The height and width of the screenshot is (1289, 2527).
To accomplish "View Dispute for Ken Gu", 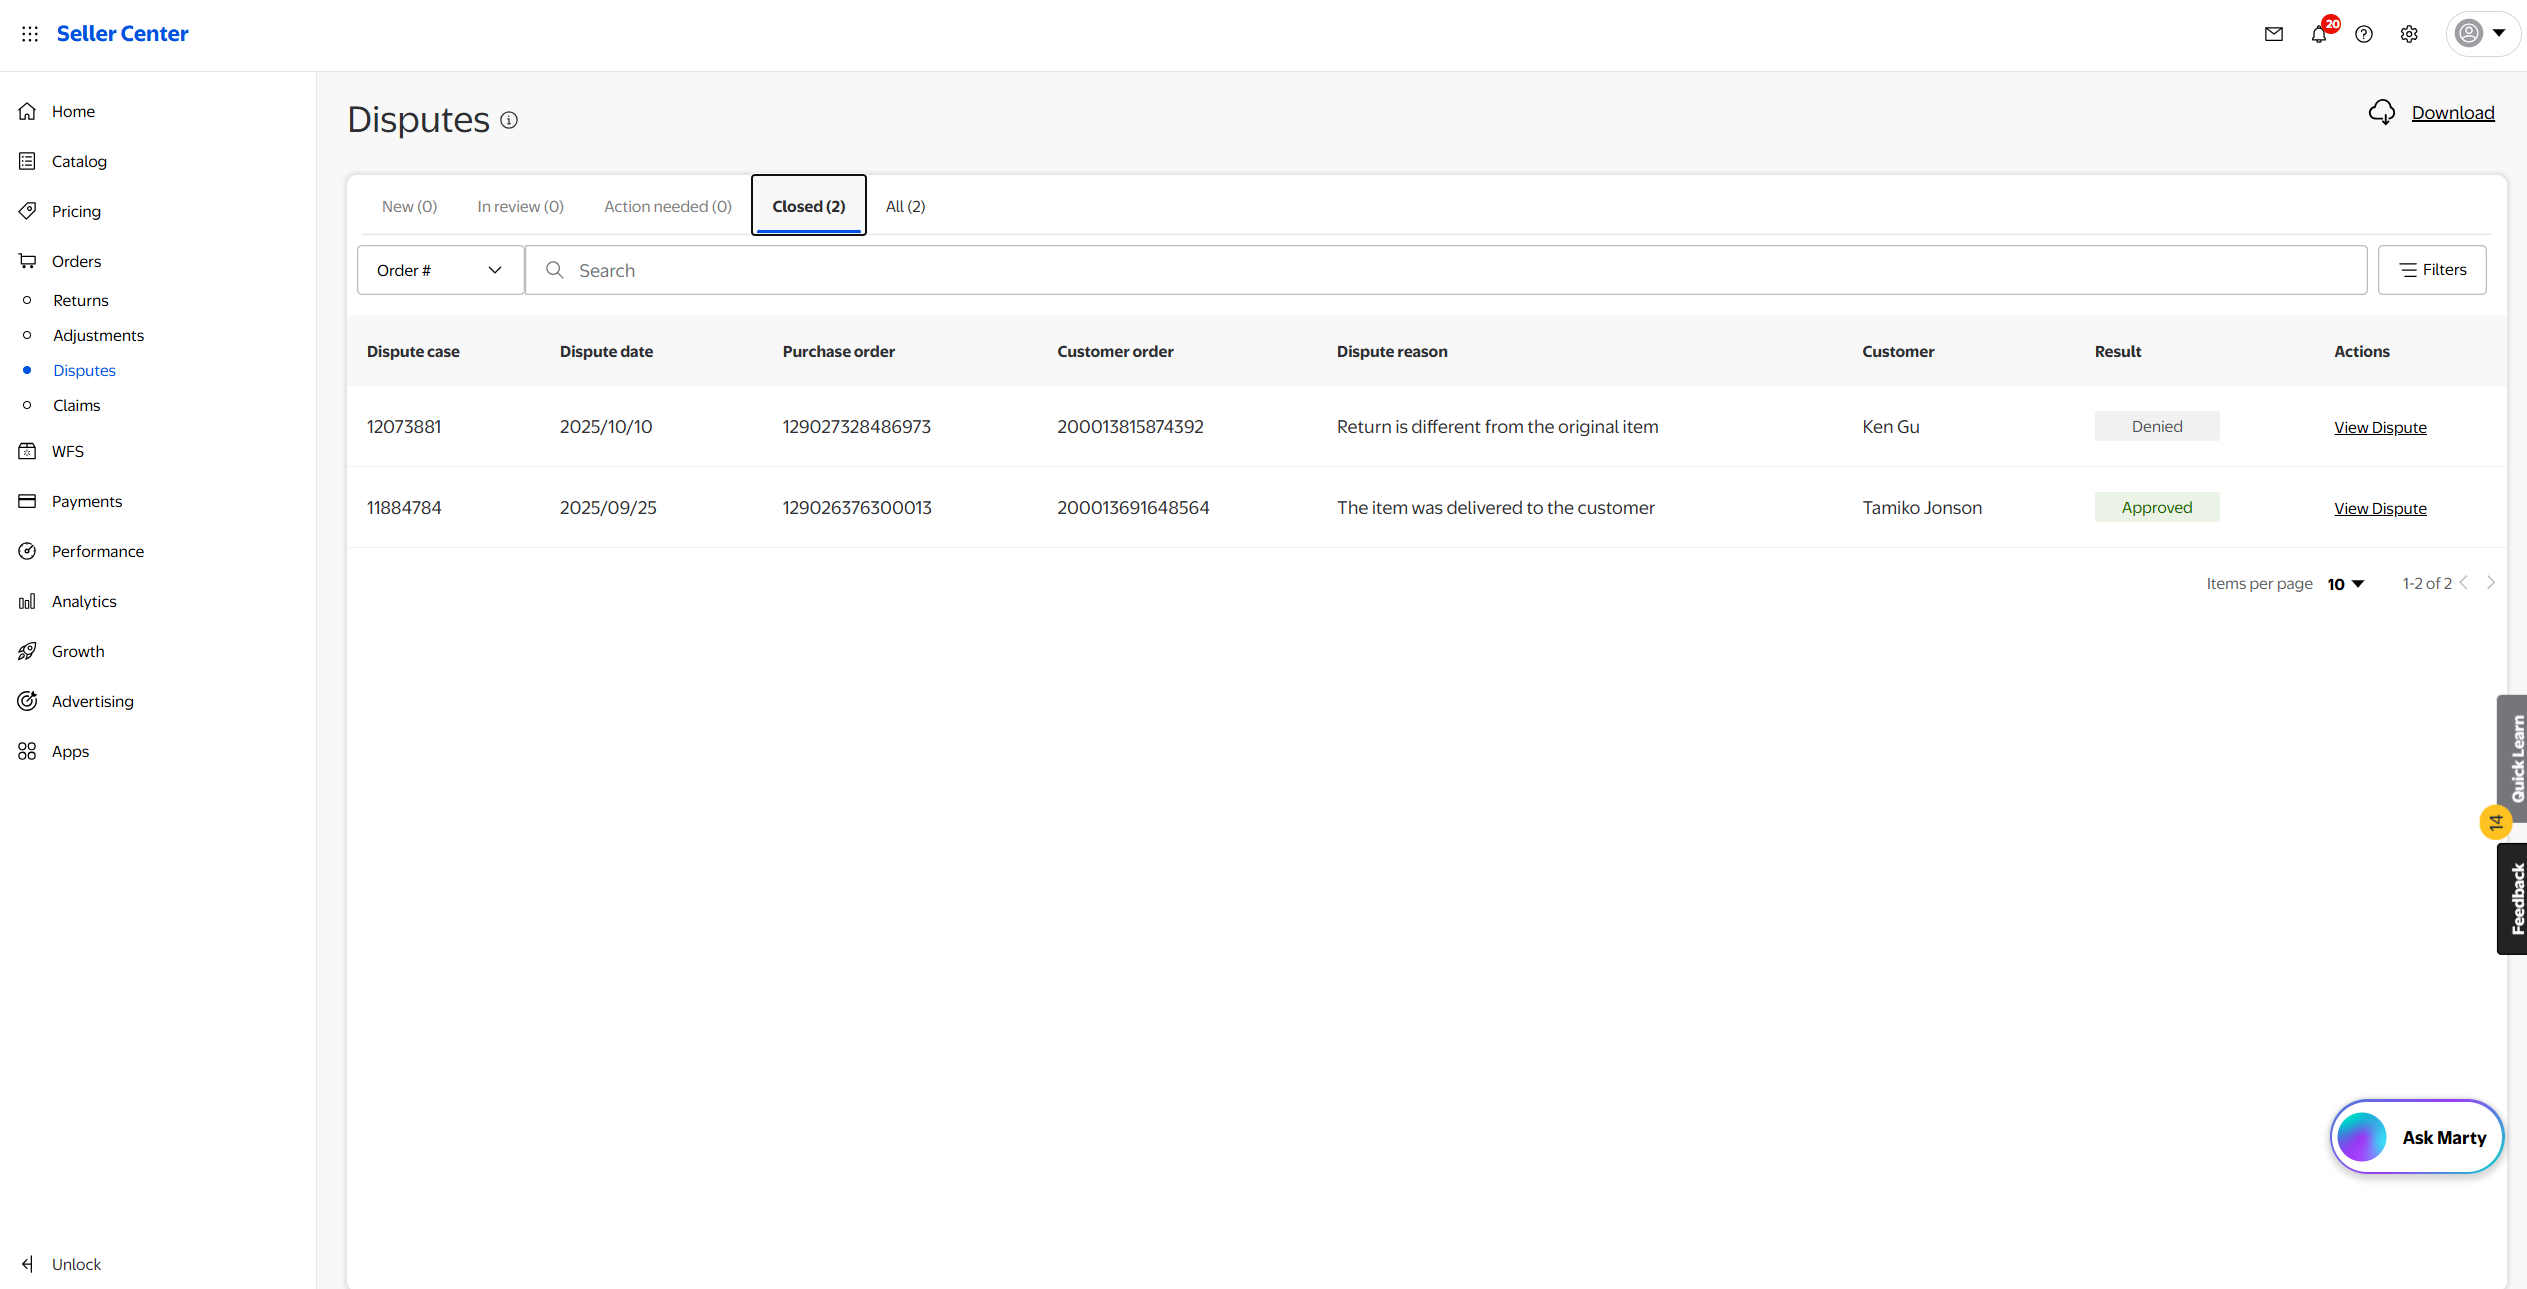I will (2380, 427).
